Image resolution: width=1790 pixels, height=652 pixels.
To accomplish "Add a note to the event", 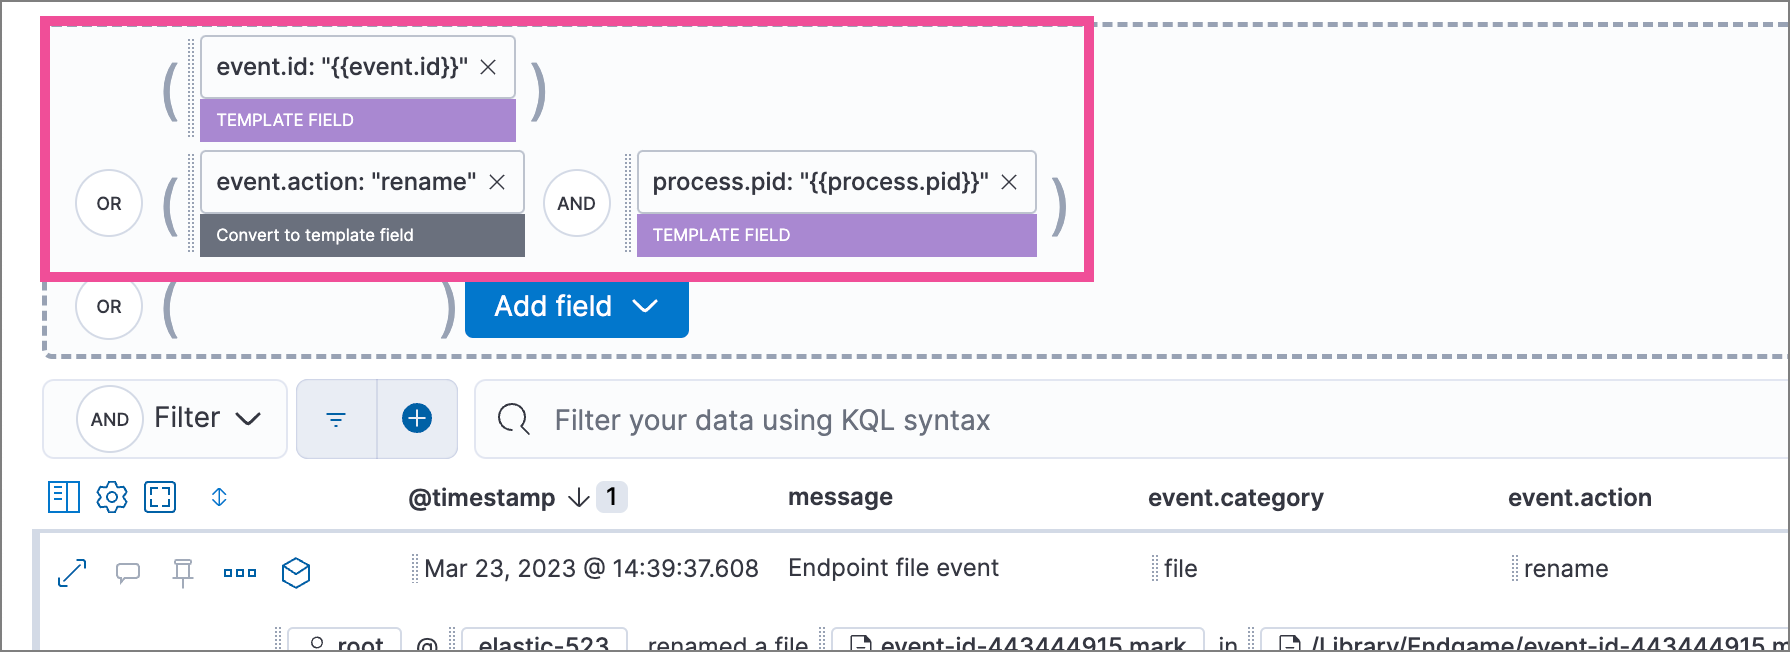I will click(128, 573).
